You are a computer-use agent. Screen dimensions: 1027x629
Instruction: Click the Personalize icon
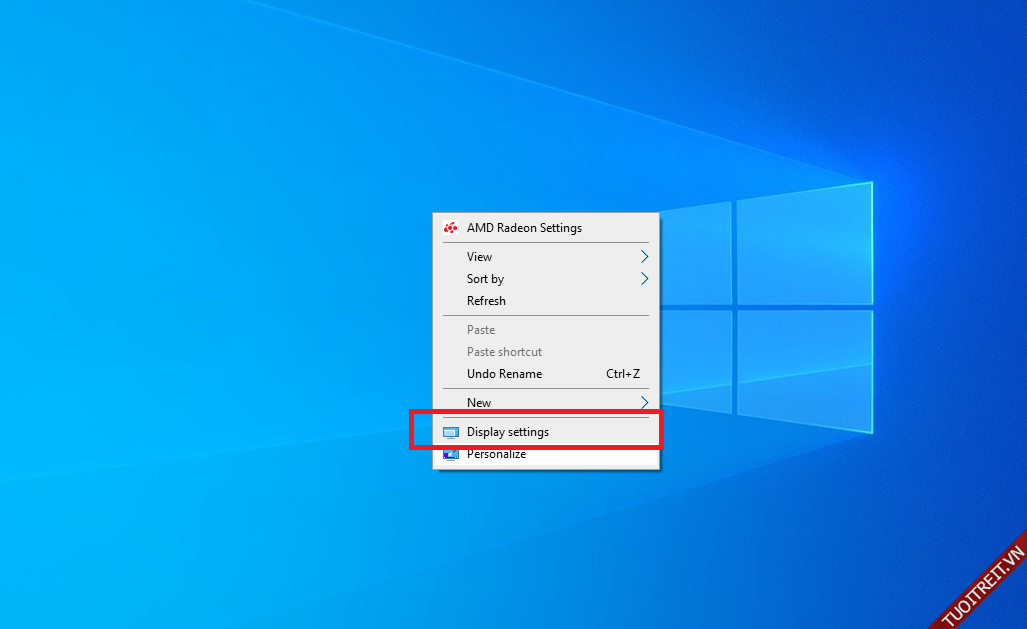tap(451, 455)
